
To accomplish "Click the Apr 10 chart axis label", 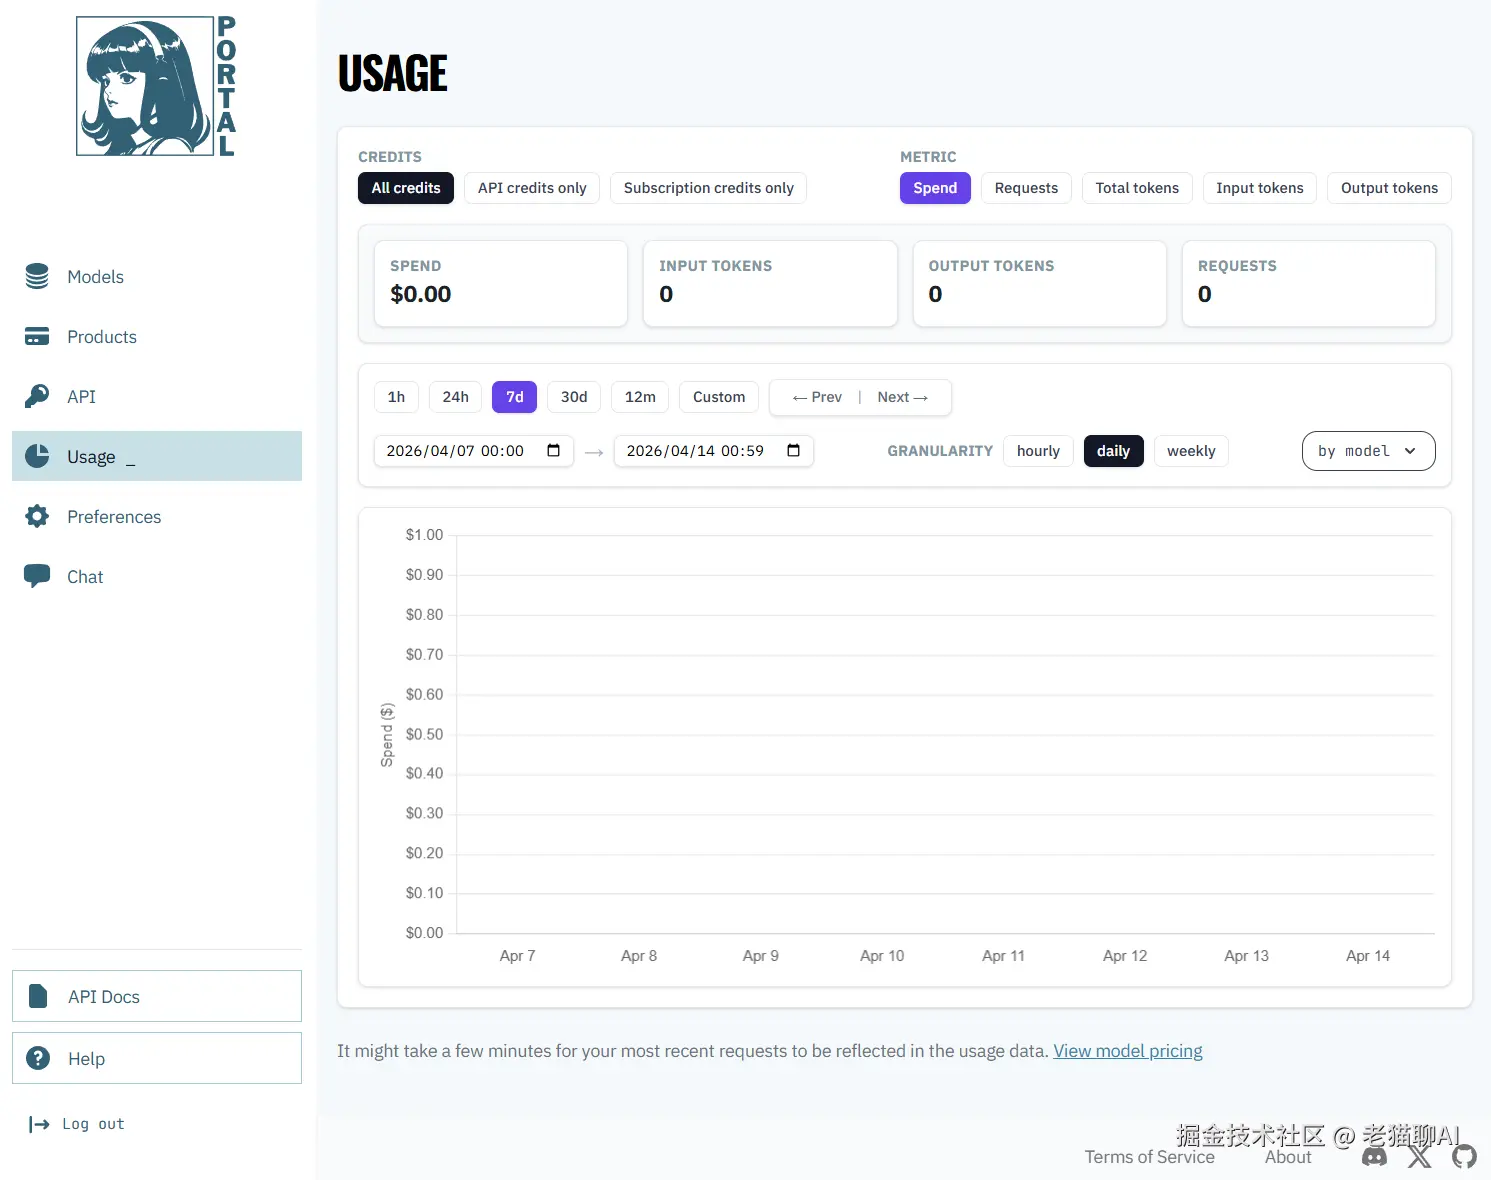I will click(x=882, y=956).
